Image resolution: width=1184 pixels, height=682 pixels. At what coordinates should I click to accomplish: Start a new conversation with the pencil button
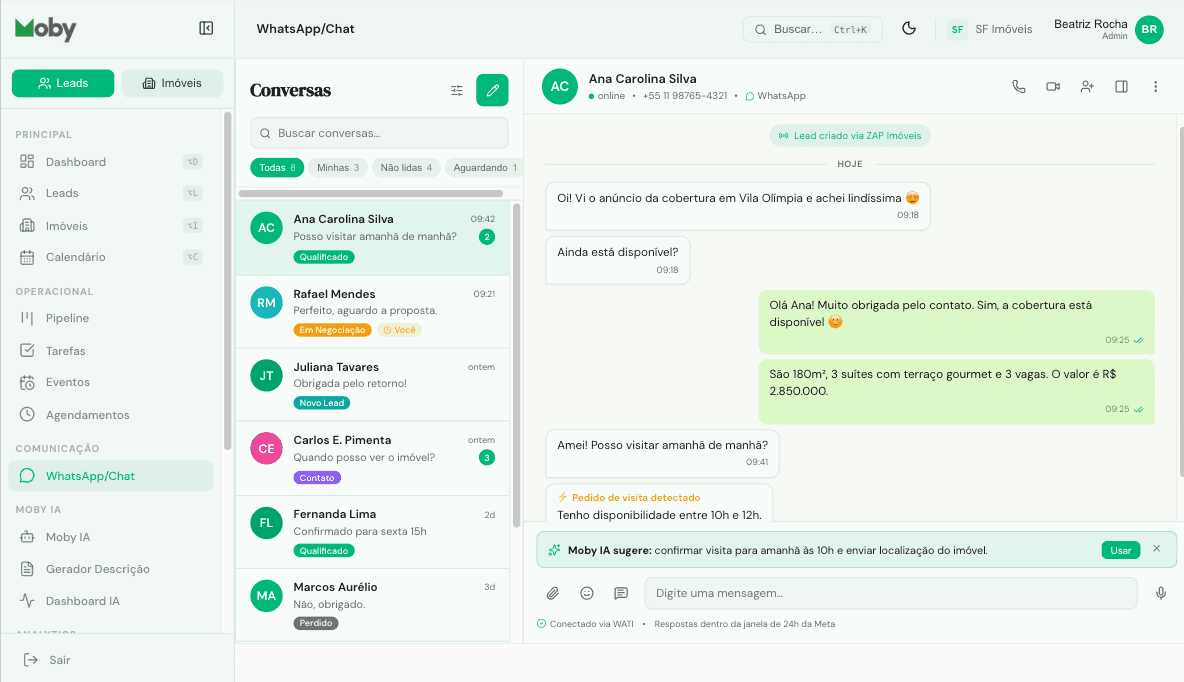[492, 89]
